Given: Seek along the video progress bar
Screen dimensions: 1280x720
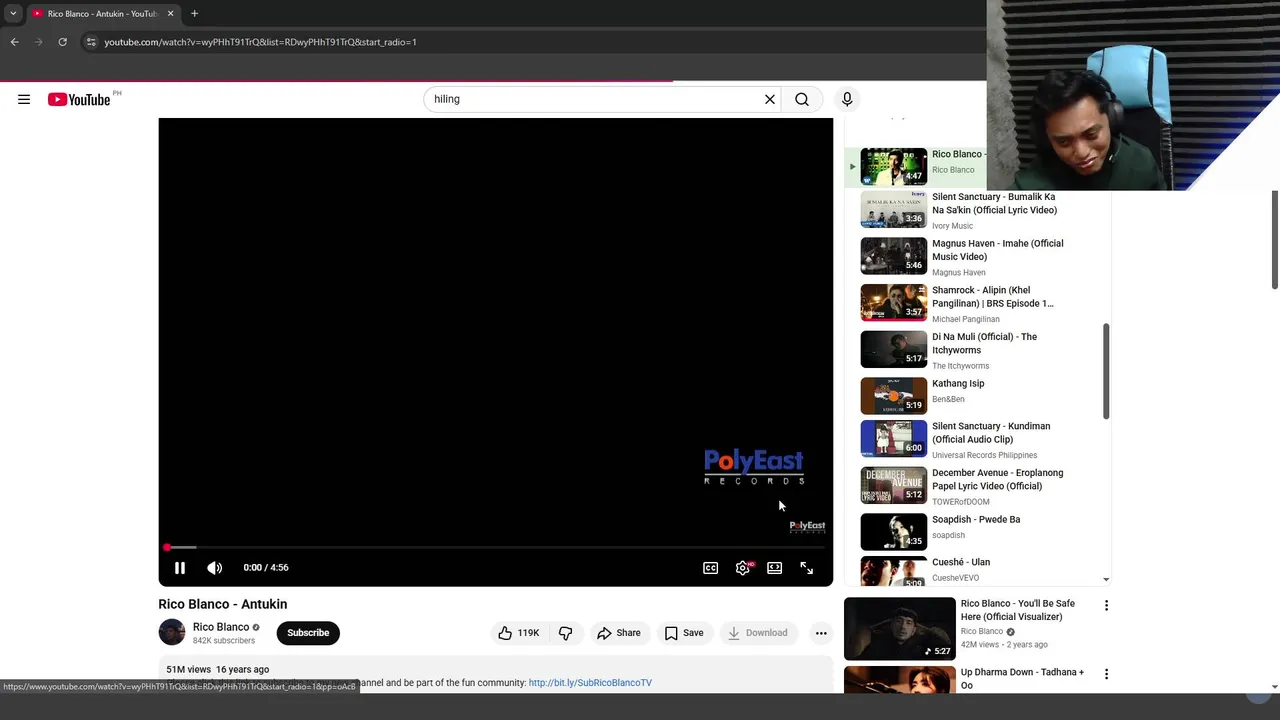Looking at the screenshot, I should coord(495,547).
